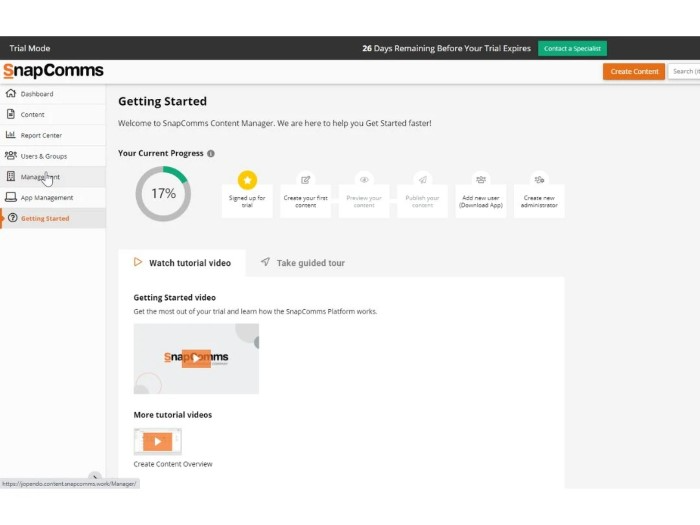This screenshot has width=700, height=525.
Task: Collapse the sidebar using the bottom arrow
Action: (94, 477)
